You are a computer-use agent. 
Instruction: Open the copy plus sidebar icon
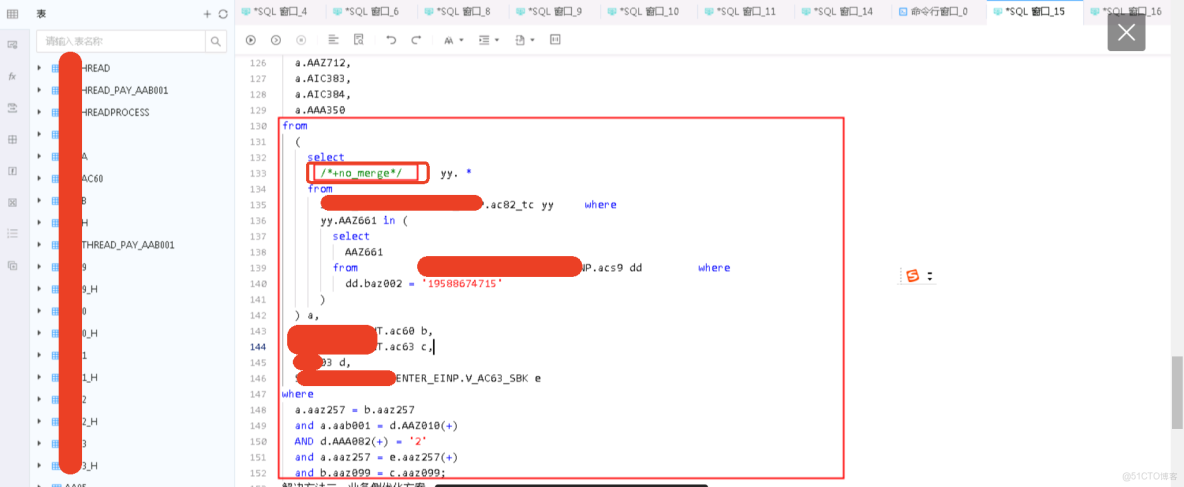(12, 265)
